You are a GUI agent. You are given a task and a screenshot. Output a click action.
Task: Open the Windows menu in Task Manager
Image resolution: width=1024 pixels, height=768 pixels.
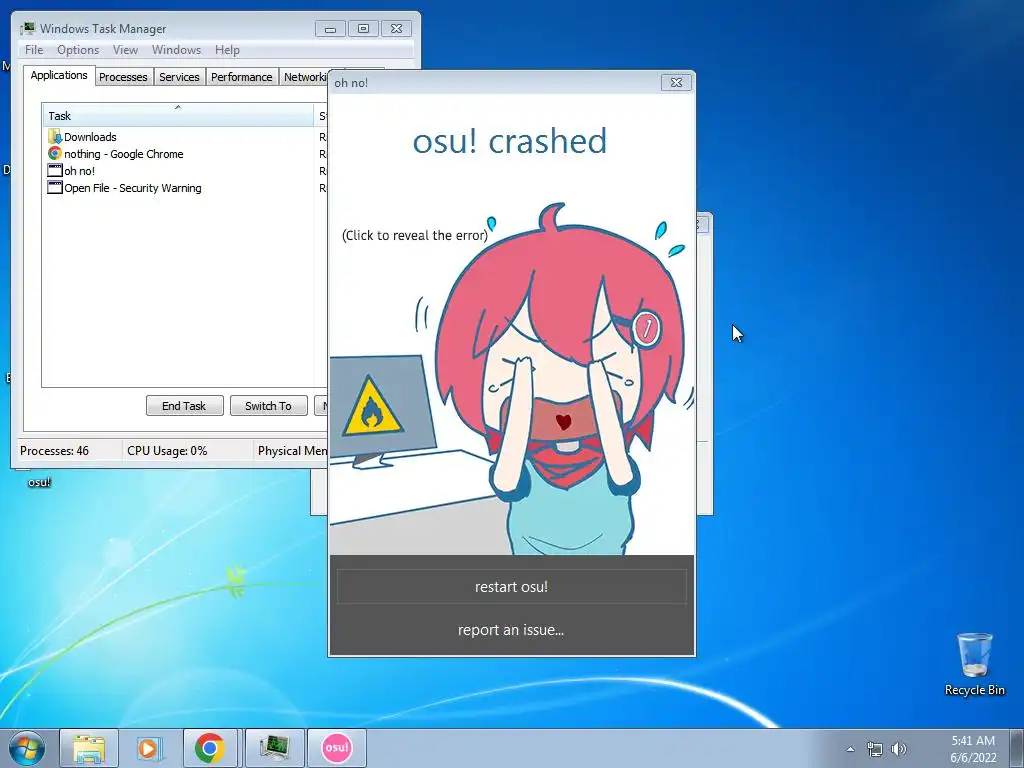[x=176, y=50]
